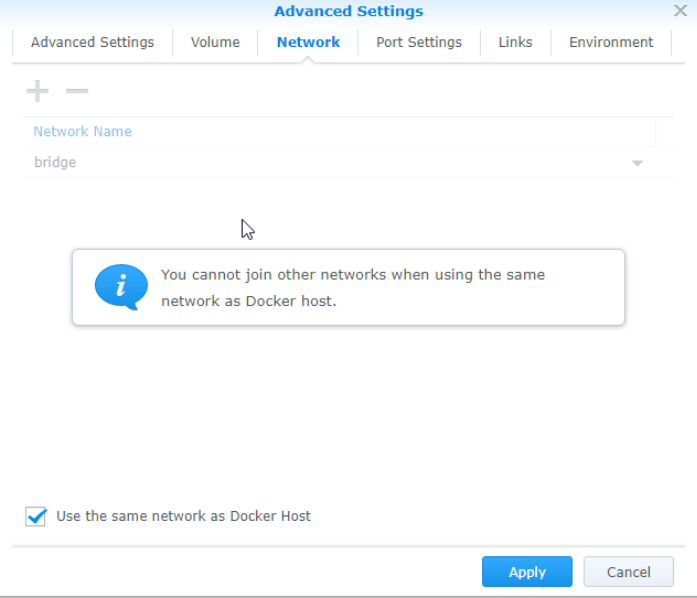The image size is (697, 598).
Task: Click the Docker host network info message text
Action: (x=353, y=288)
